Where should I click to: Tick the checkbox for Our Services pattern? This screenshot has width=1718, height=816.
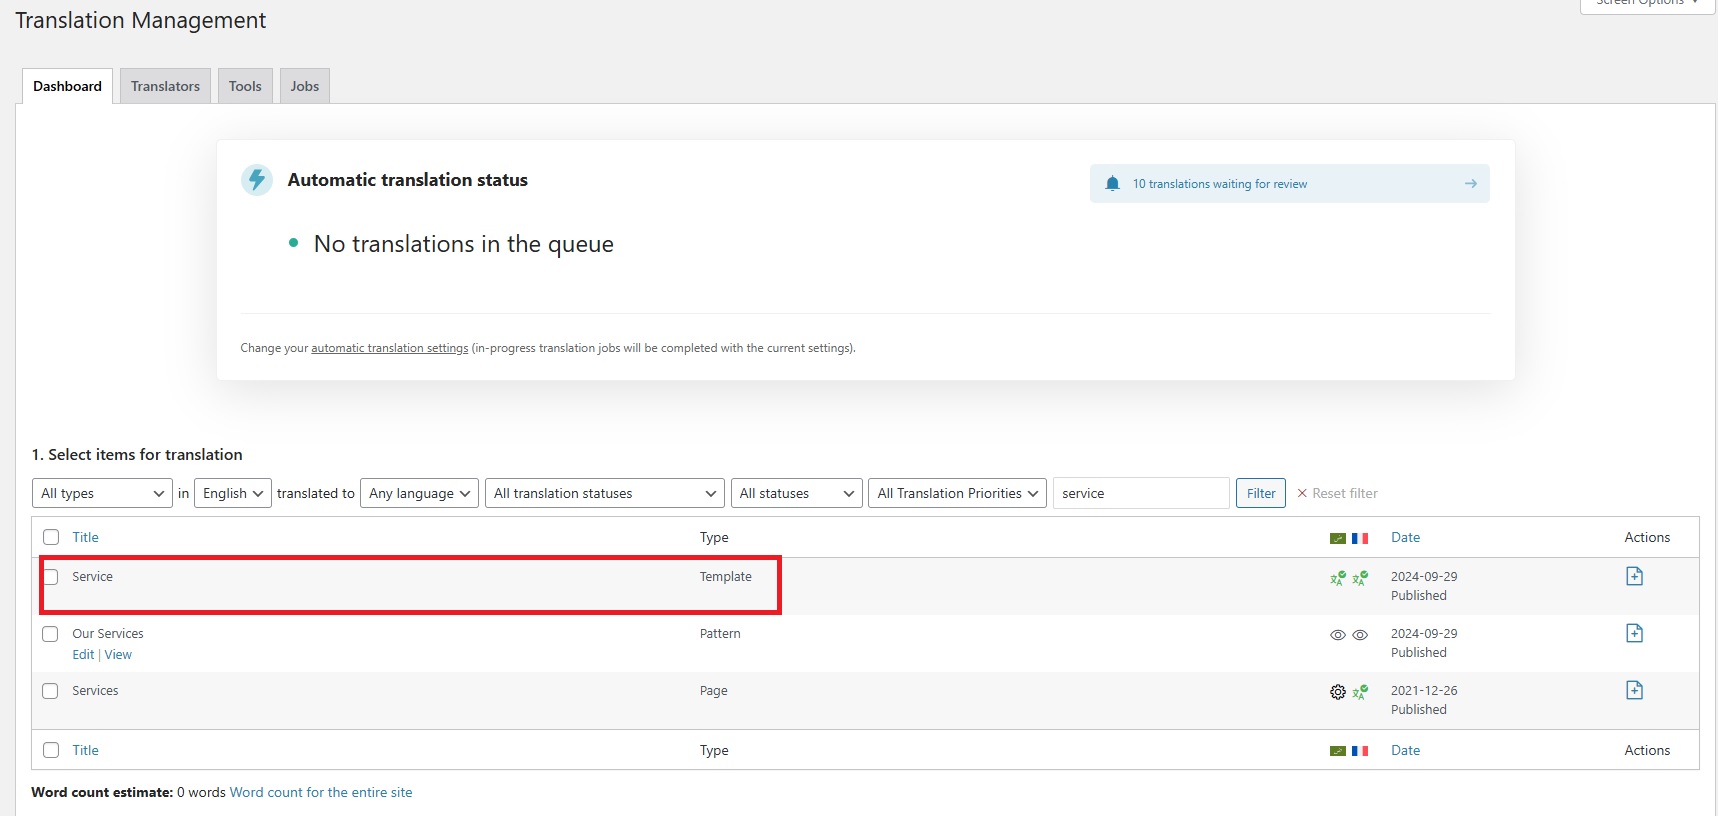[51, 634]
